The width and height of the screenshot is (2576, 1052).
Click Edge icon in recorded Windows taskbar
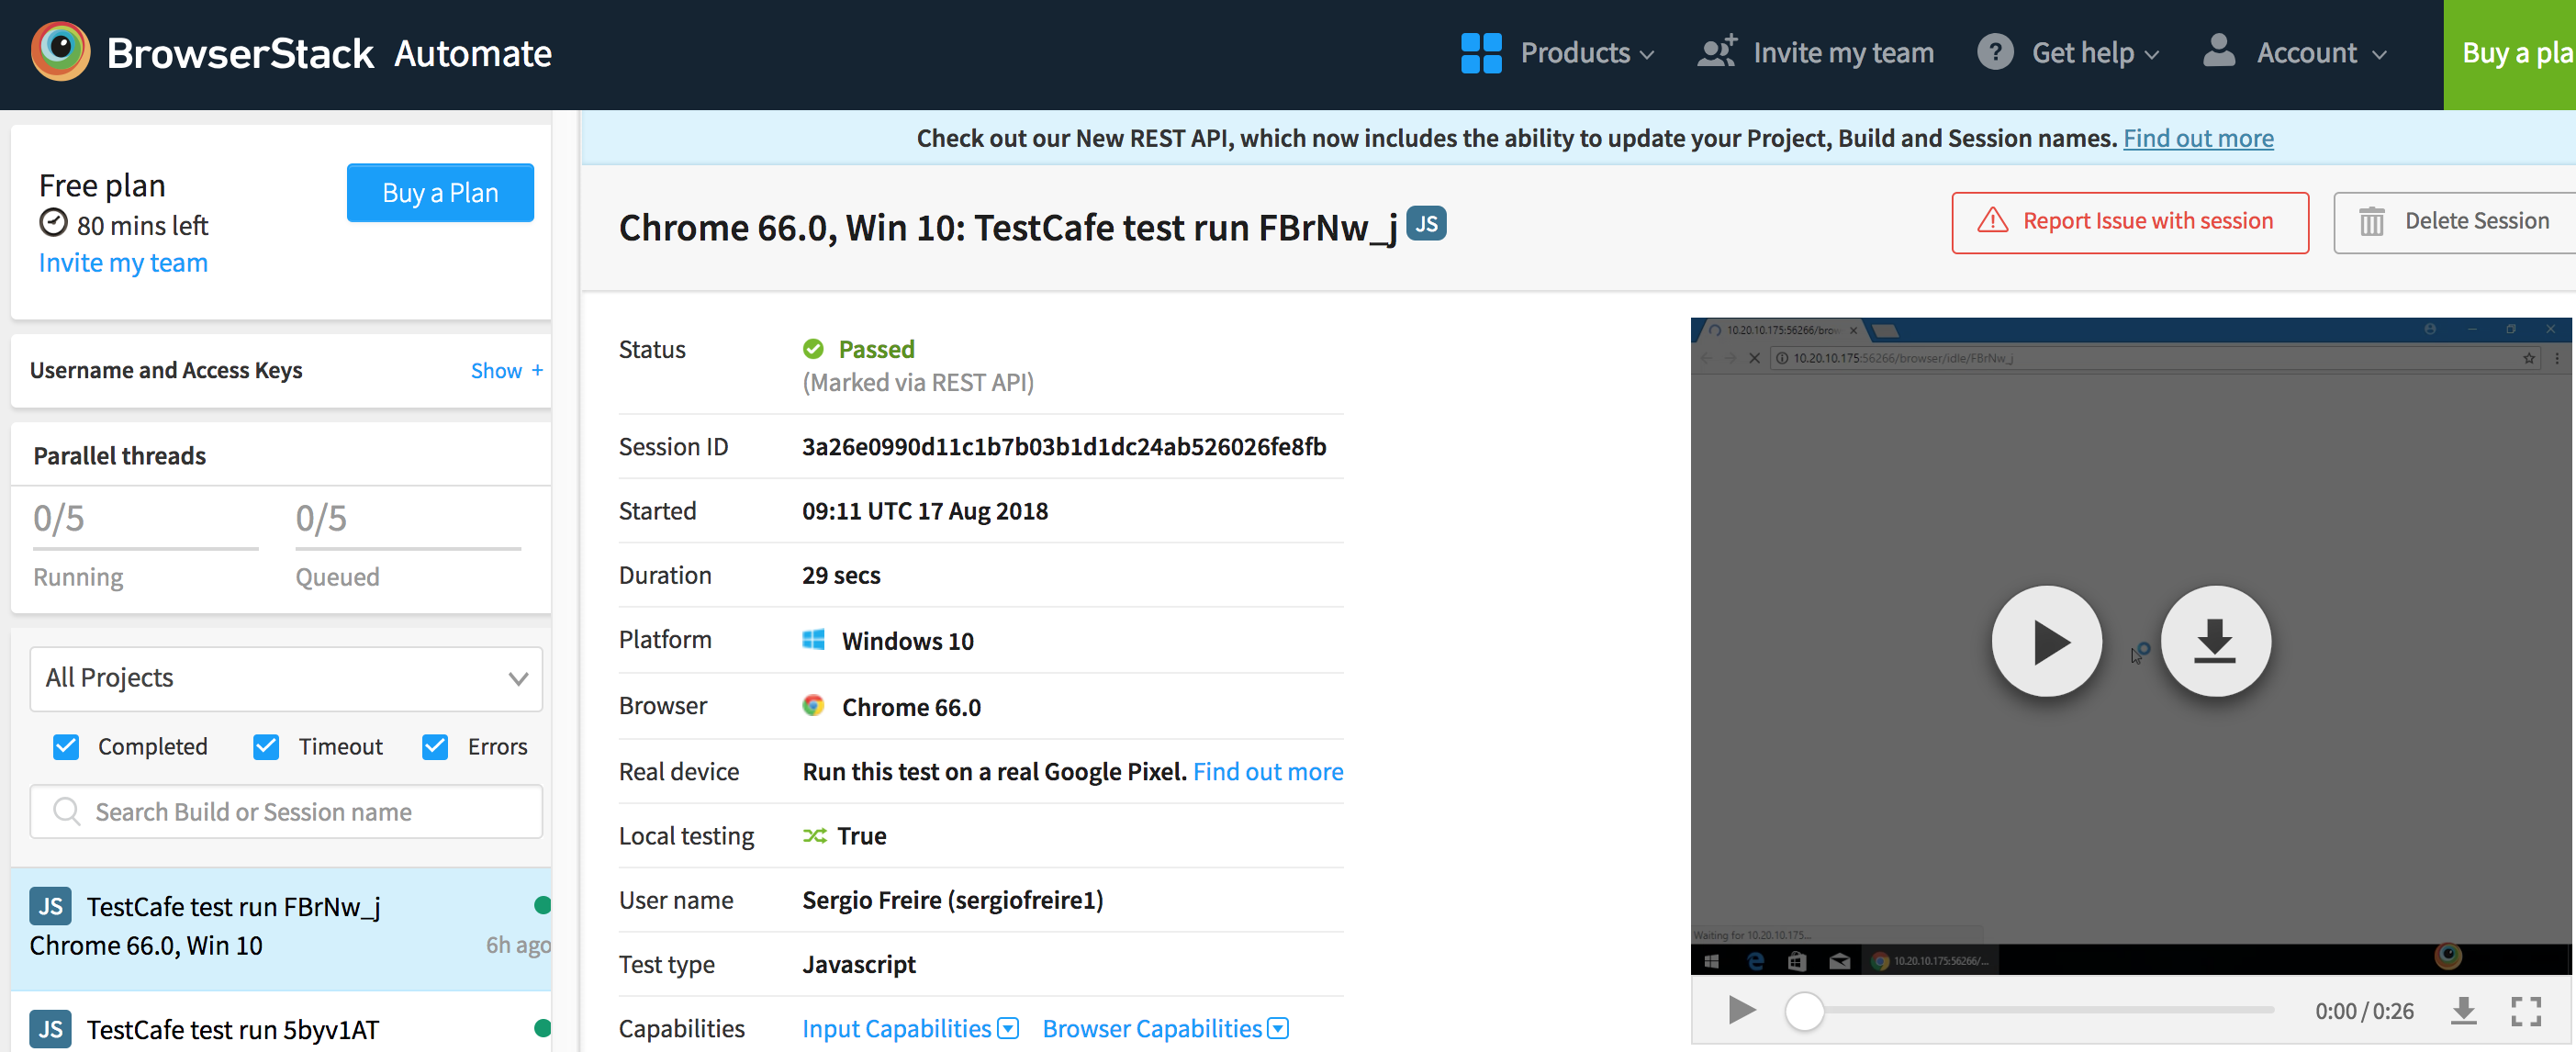click(1755, 961)
